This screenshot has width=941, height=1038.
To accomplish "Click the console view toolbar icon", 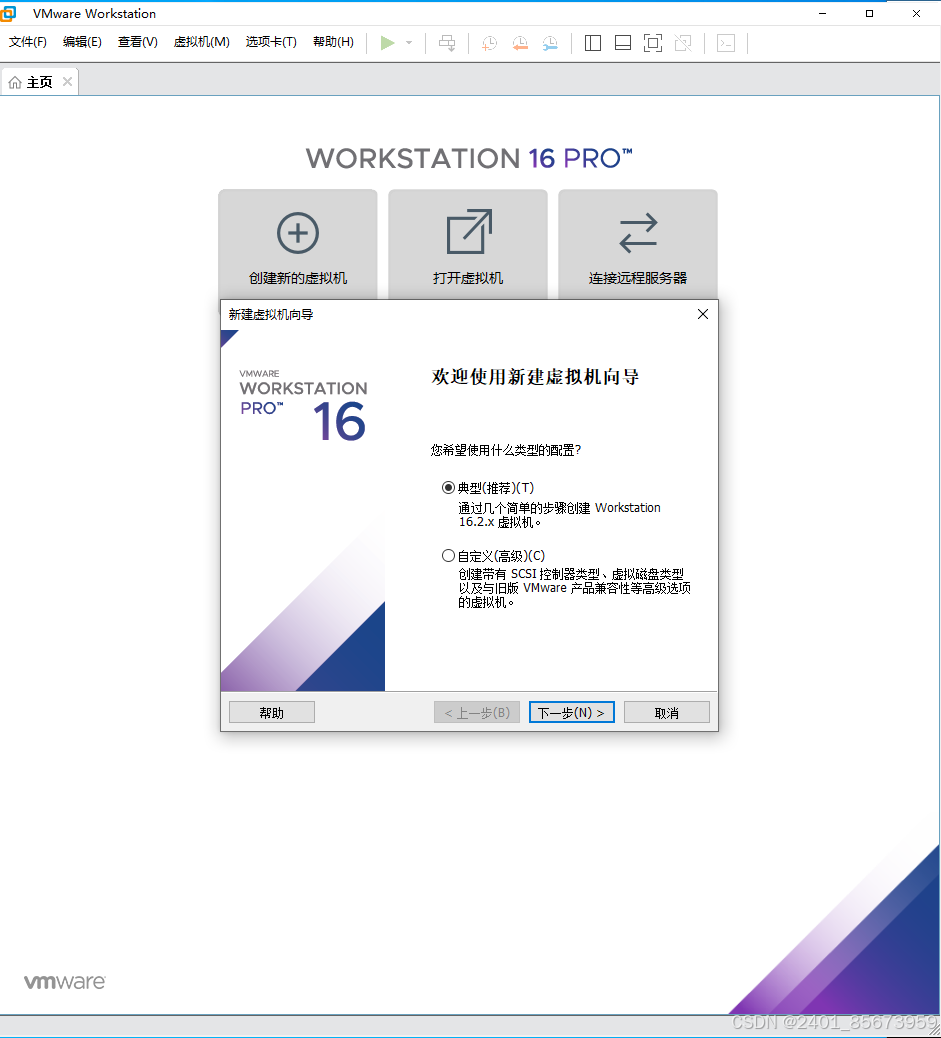I will click(726, 43).
